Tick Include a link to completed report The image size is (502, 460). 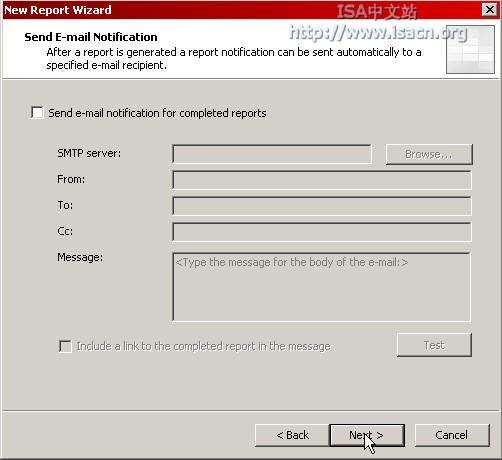[65, 346]
